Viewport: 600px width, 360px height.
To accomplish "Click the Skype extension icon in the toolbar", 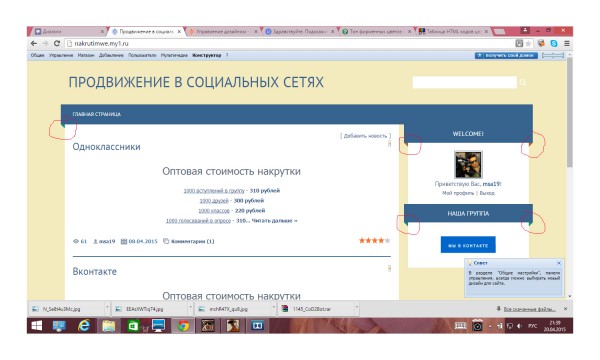I will [x=554, y=44].
